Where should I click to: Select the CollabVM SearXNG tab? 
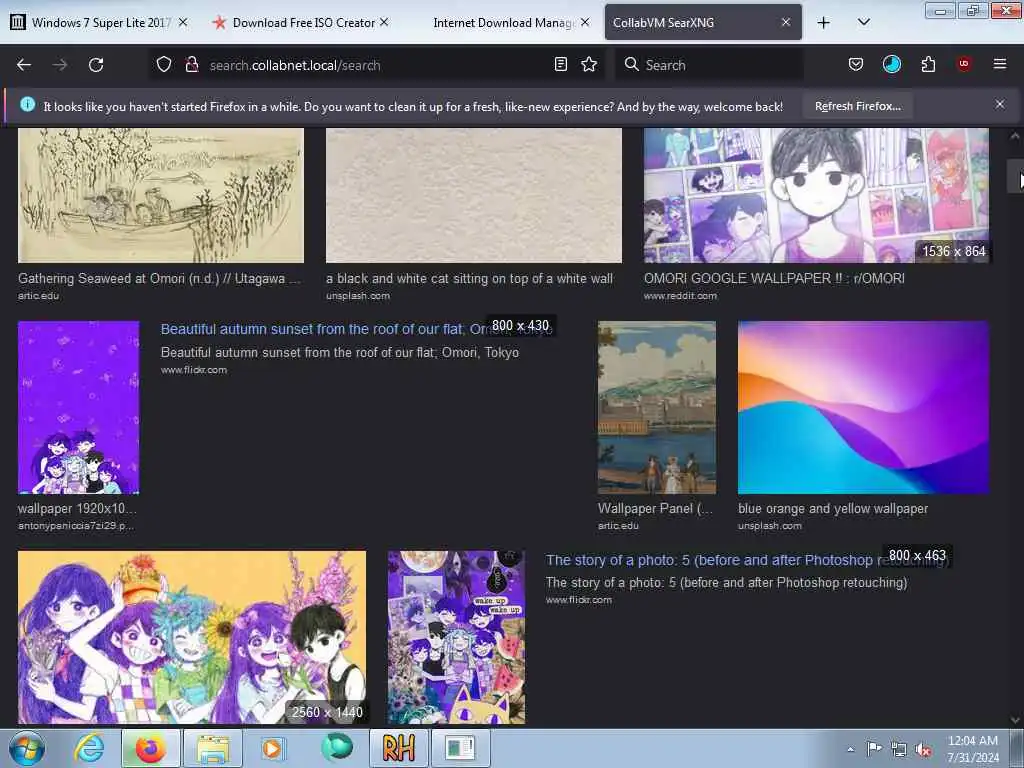[703, 23]
